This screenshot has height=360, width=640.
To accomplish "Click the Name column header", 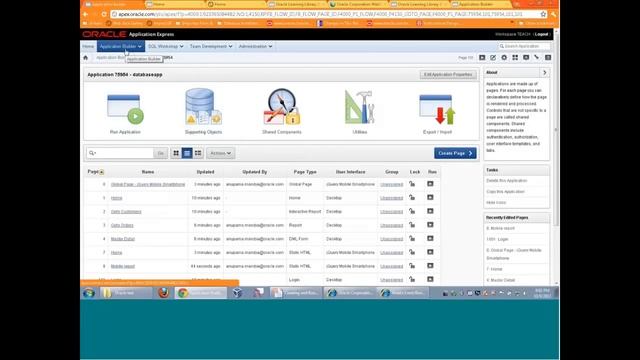I will 148,172.
